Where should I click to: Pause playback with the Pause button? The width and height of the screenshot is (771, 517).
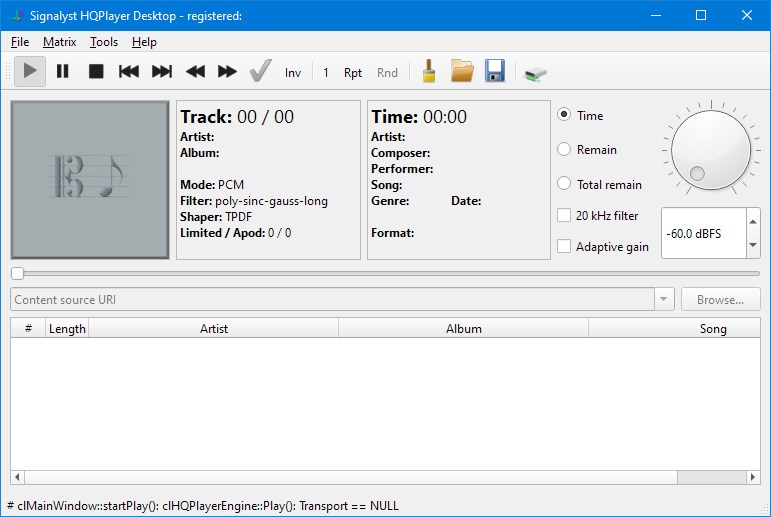62,71
